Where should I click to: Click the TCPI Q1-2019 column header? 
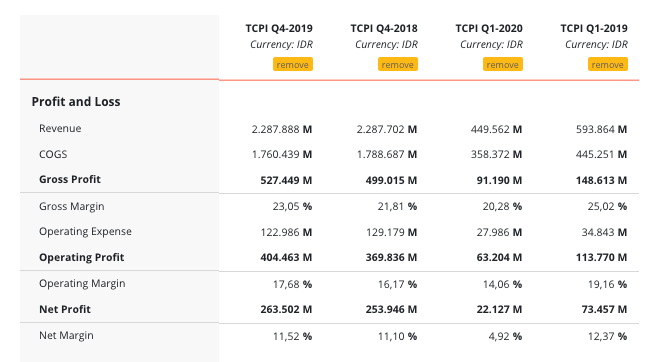tap(594, 28)
